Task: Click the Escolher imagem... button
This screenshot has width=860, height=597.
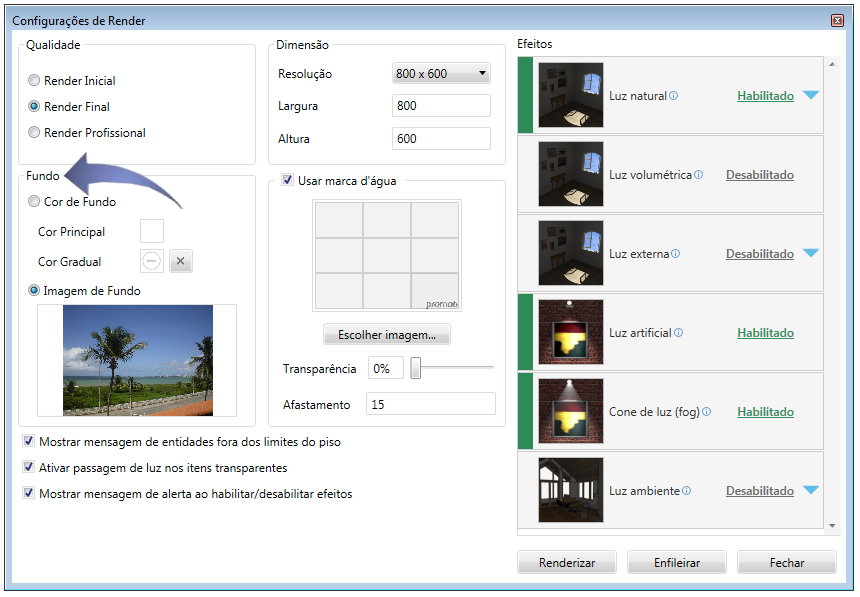Action: [387, 334]
